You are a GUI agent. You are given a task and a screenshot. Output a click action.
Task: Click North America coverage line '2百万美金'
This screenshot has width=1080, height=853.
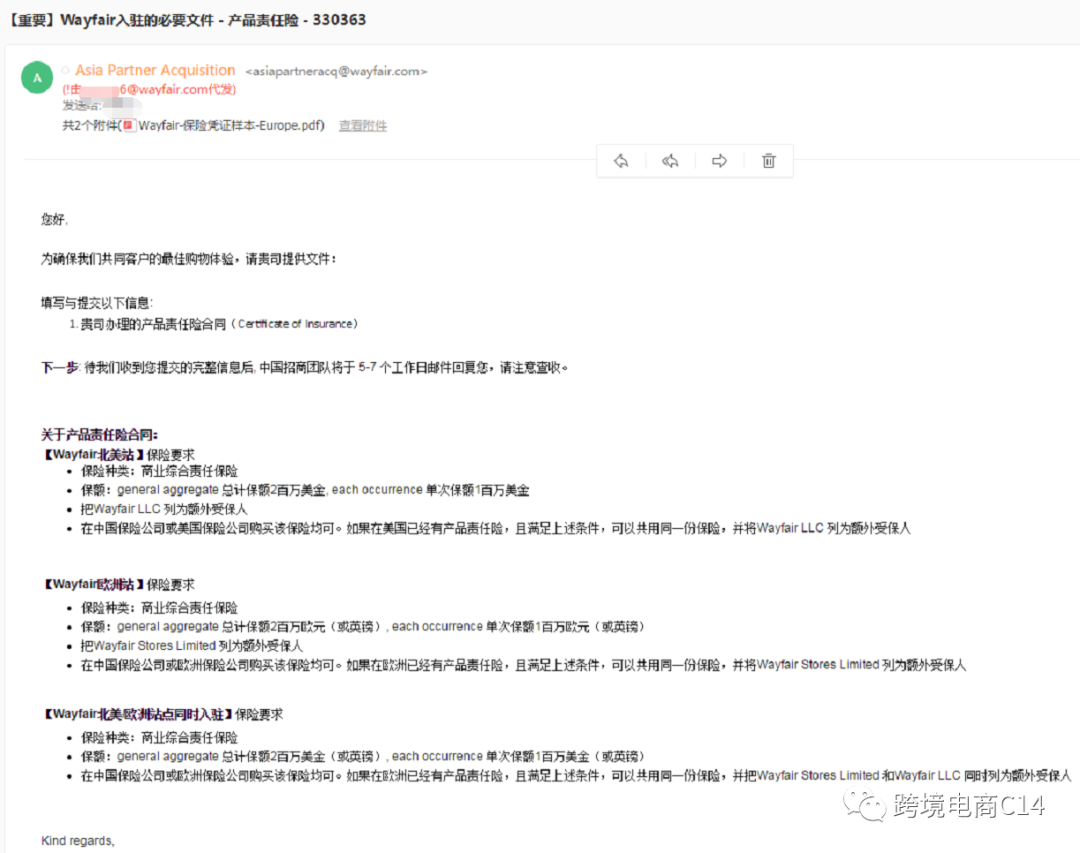pyautogui.click(x=305, y=490)
